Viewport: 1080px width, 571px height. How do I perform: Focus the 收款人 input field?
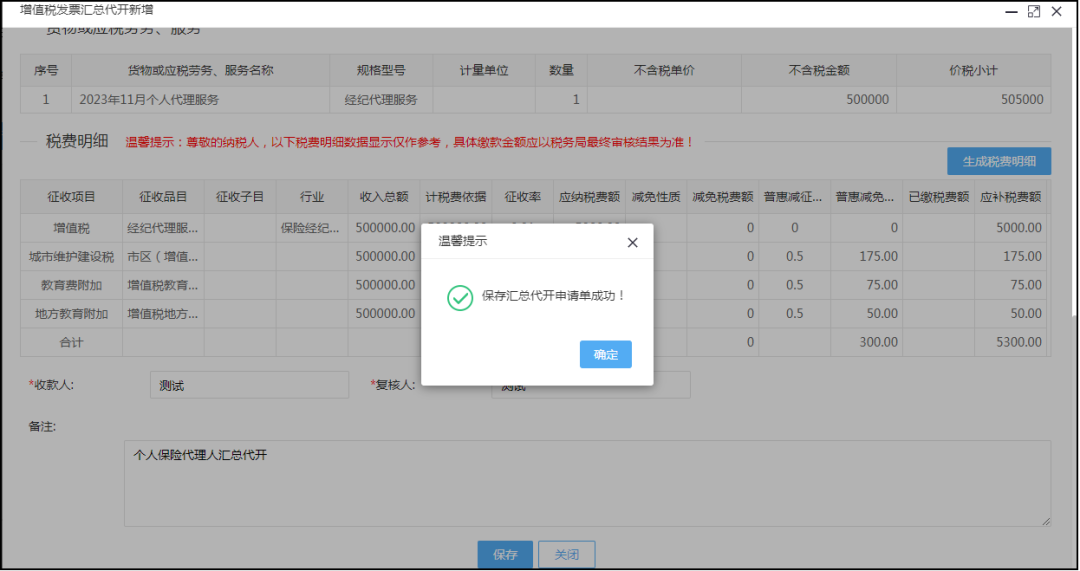point(249,385)
